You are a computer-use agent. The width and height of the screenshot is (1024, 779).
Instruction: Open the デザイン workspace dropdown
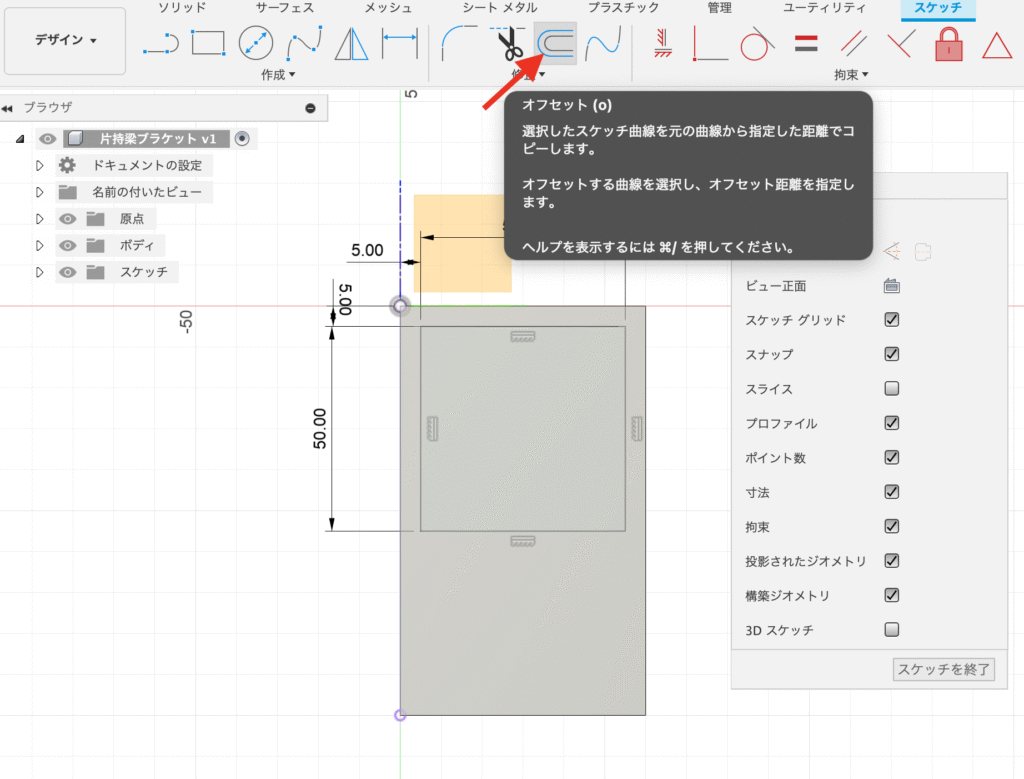click(64, 41)
